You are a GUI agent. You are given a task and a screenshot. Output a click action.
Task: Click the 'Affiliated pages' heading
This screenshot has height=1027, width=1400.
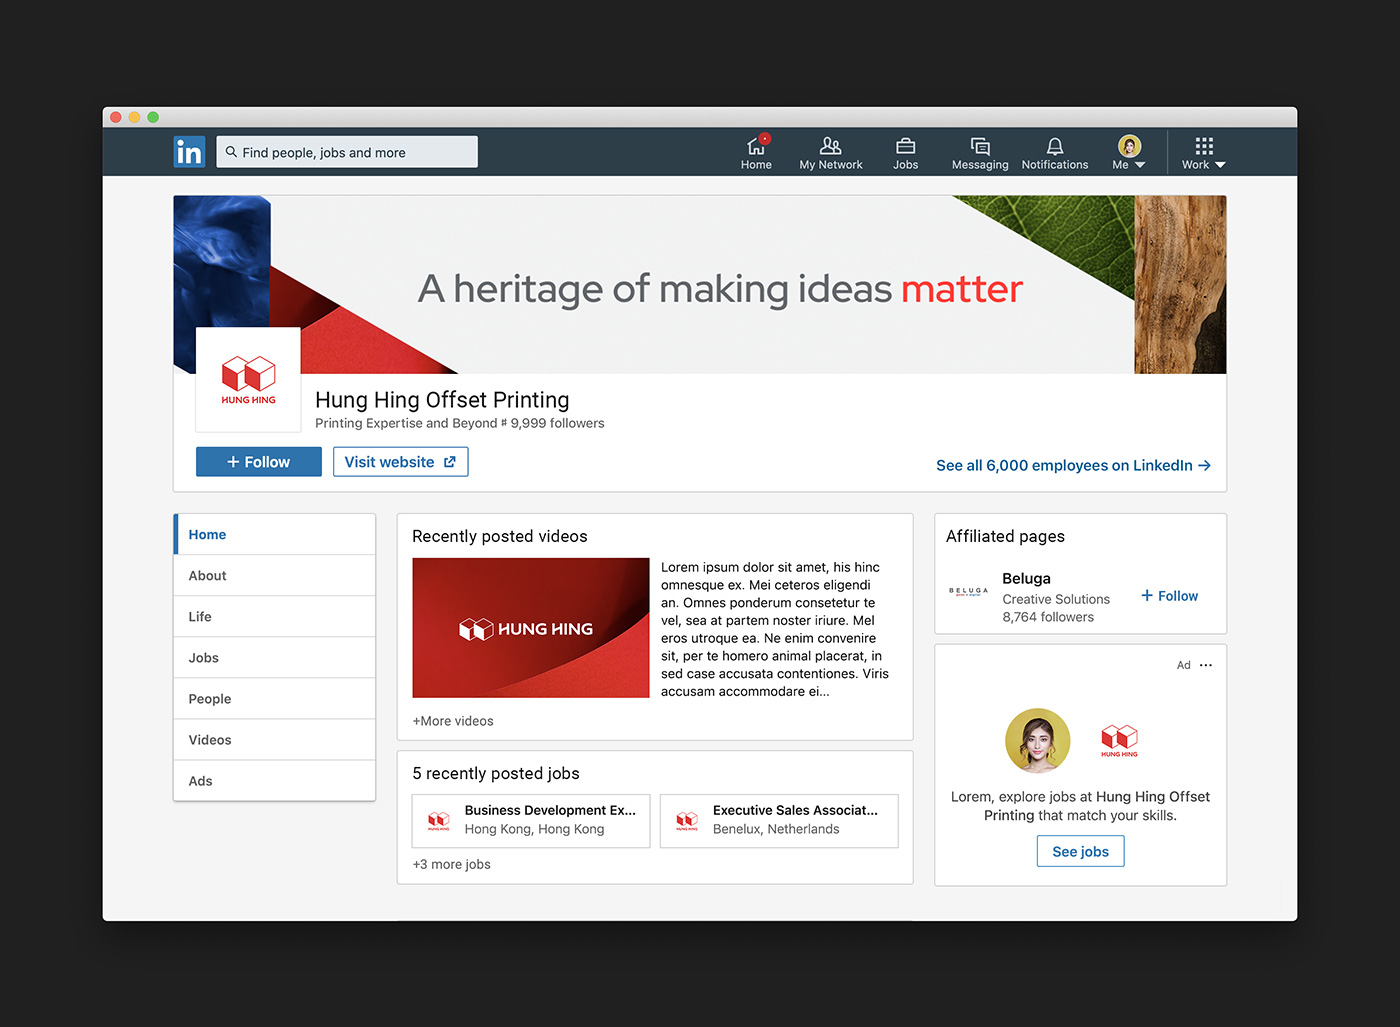point(1005,536)
